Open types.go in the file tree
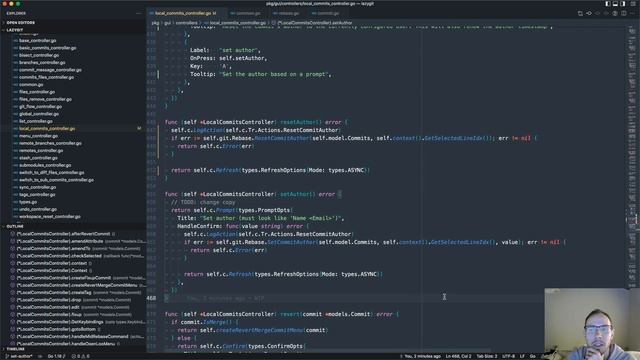The height and width of the screenshot is (360, 640). pos(28,202)
